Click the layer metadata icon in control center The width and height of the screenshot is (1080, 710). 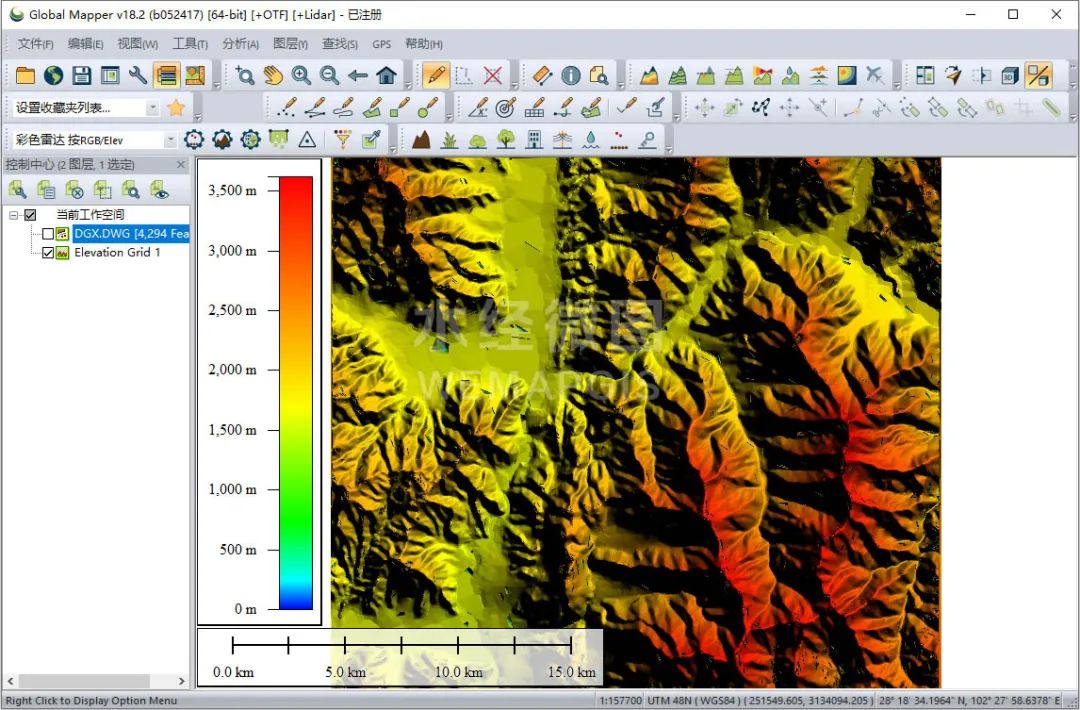[46, 189]
